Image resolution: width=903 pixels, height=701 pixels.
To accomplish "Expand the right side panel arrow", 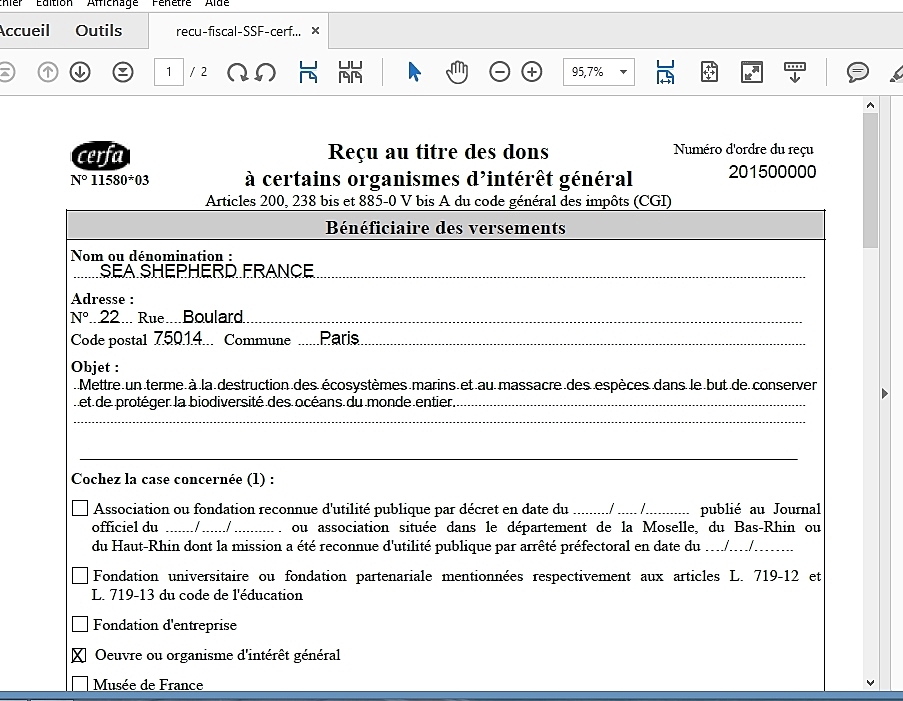I will (885, 394).
